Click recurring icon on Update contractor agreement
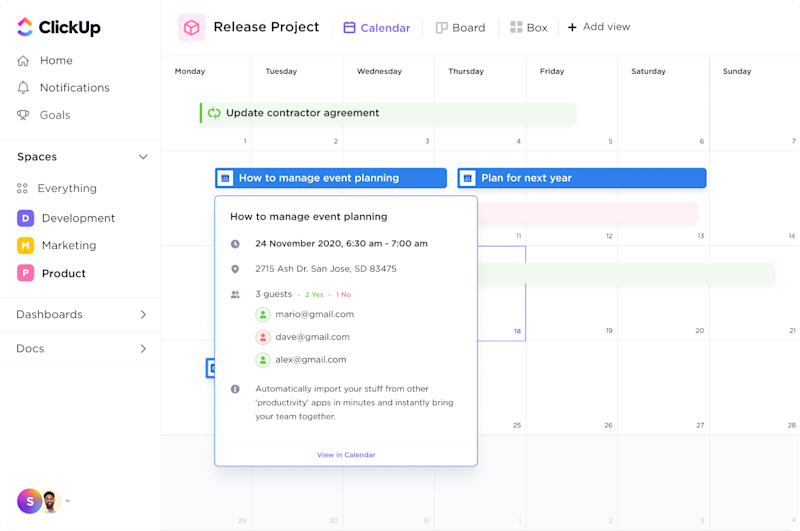 (214, 113)
